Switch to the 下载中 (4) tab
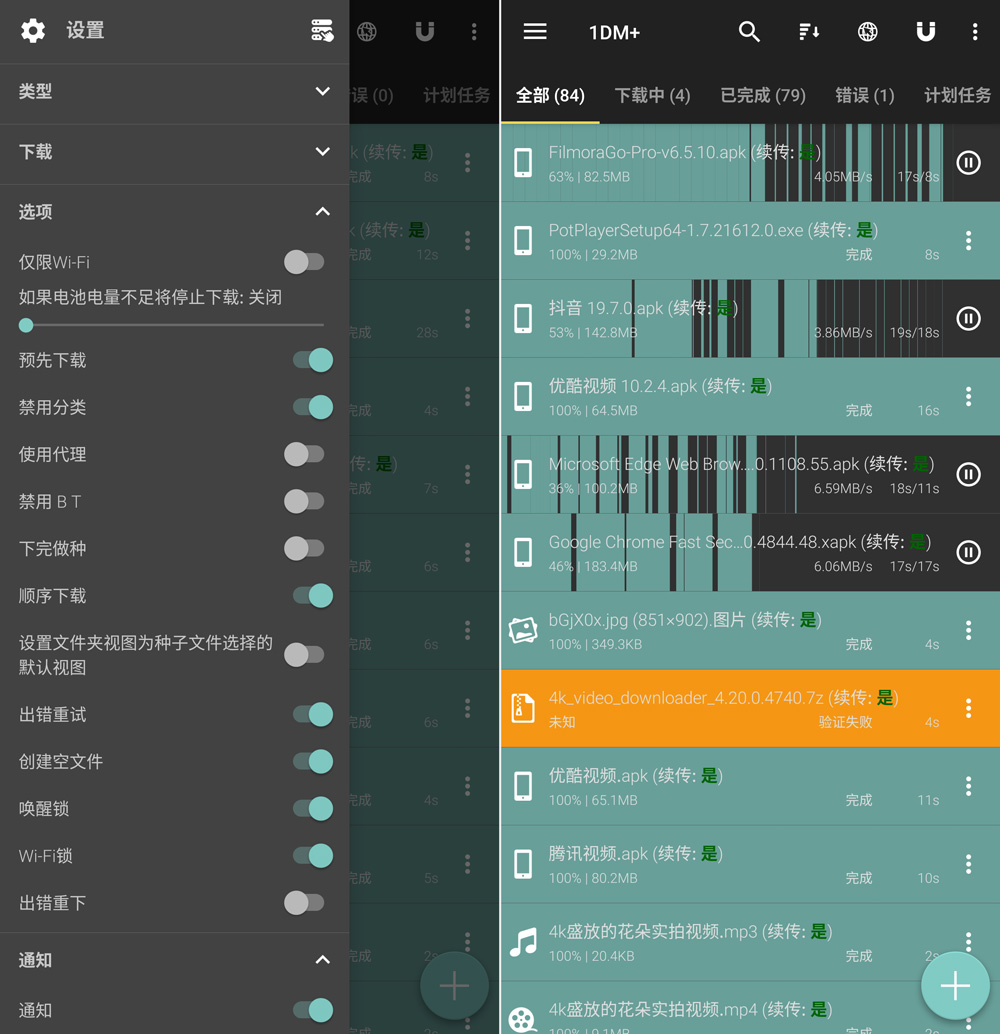Viewport: 1000px width, 1034px height. (x=652, y=96)
